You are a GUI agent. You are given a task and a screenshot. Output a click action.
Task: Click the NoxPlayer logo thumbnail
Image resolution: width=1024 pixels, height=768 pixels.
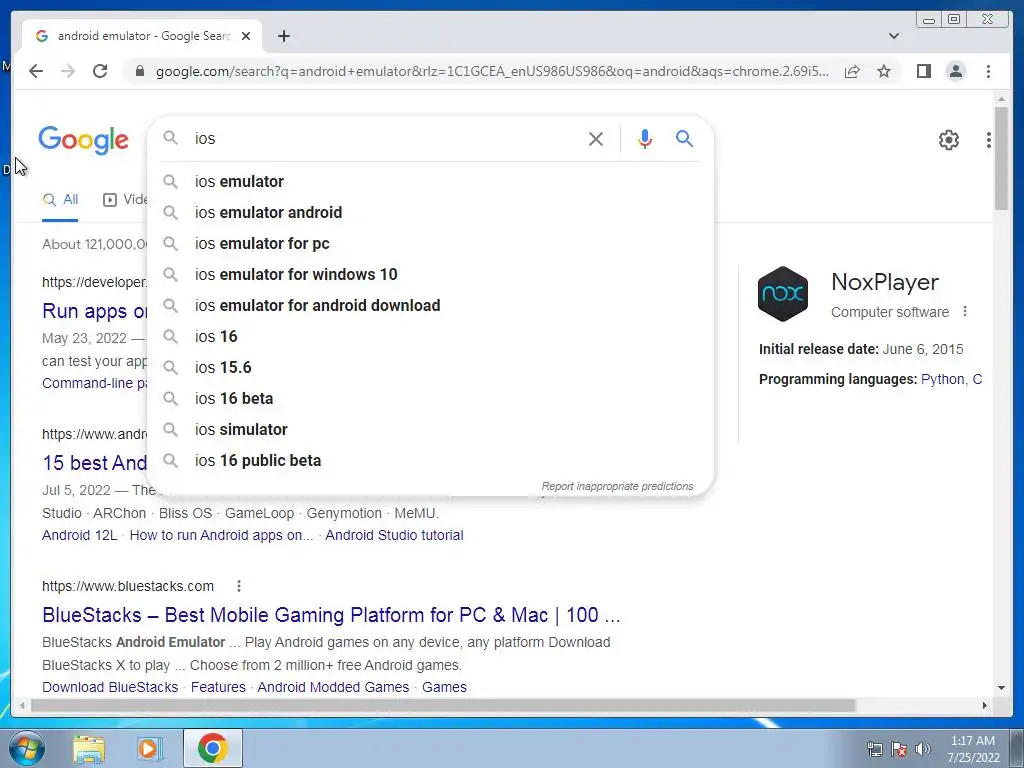pos(783,294)
